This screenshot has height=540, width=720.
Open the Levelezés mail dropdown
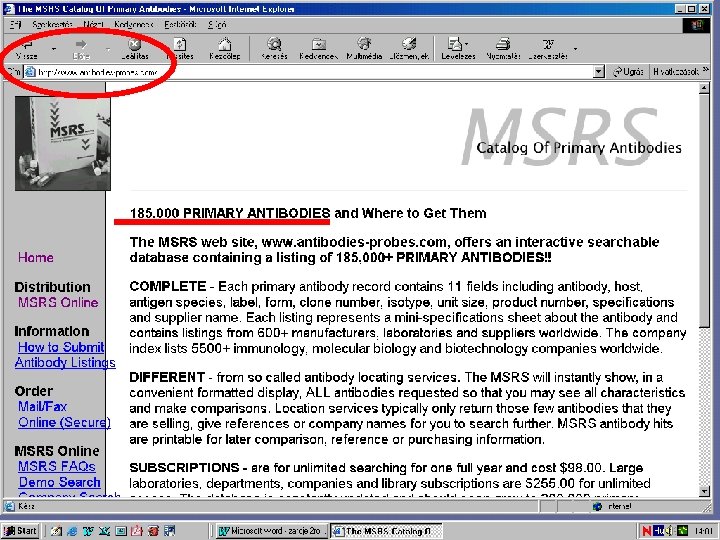[x=458, y=49]
